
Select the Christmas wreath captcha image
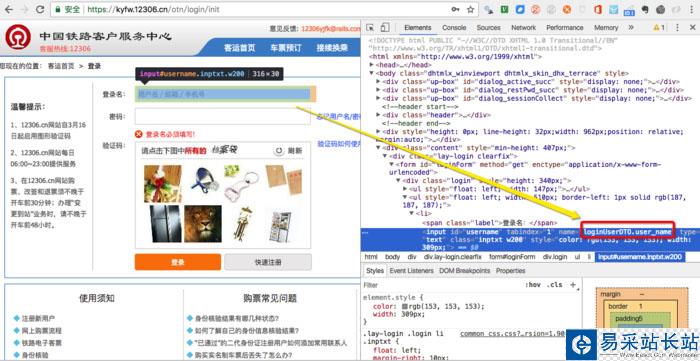click(162, 184)
